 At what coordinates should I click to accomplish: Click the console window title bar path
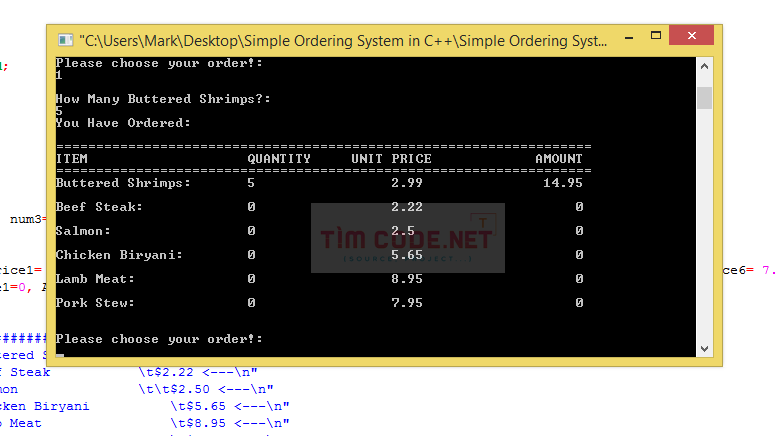coord(343,41)
